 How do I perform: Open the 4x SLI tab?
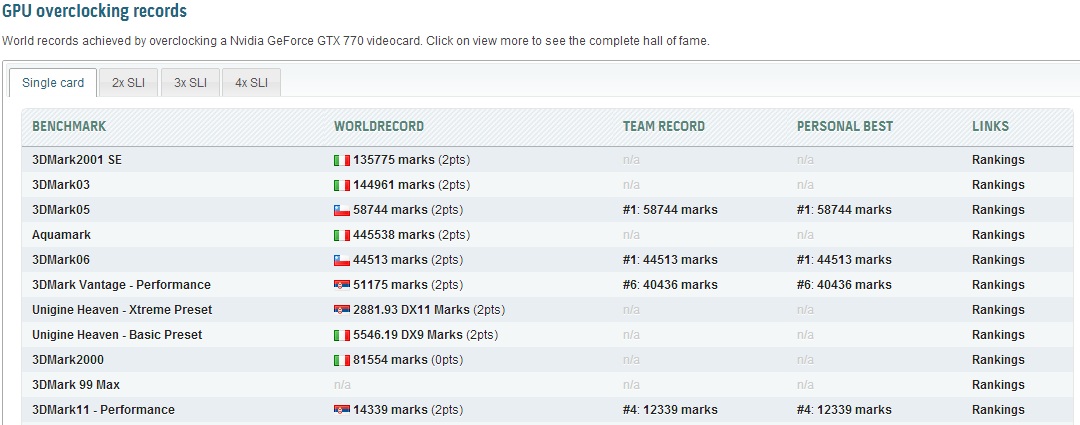pos(251,83)
